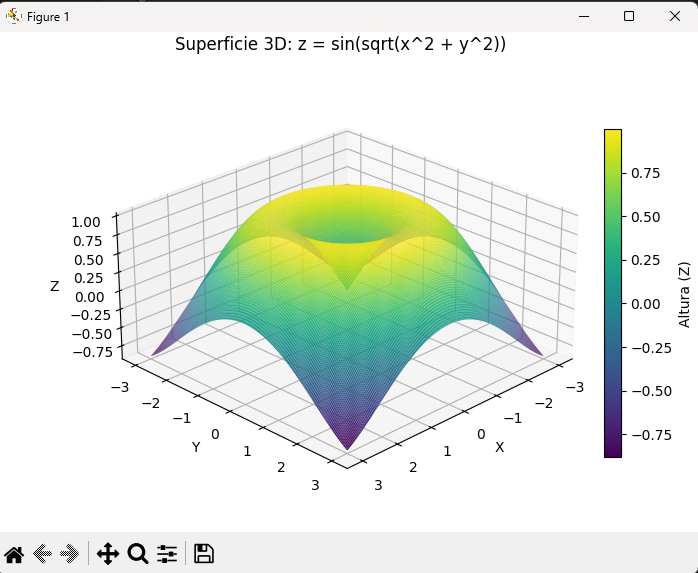Click the Matplotlib icon in title bar
This screenshot has height=573, width=698.
click(14, 16)
